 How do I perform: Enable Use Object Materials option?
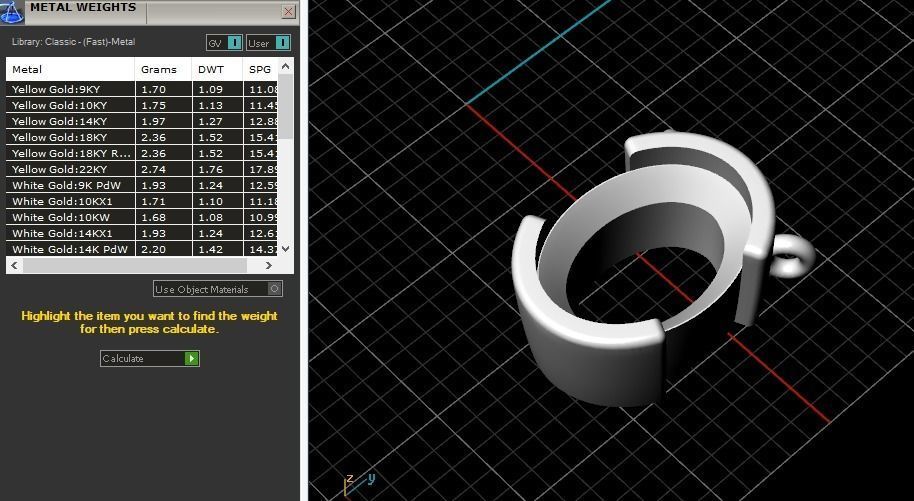pyautogui.click(x=218, y=289)
